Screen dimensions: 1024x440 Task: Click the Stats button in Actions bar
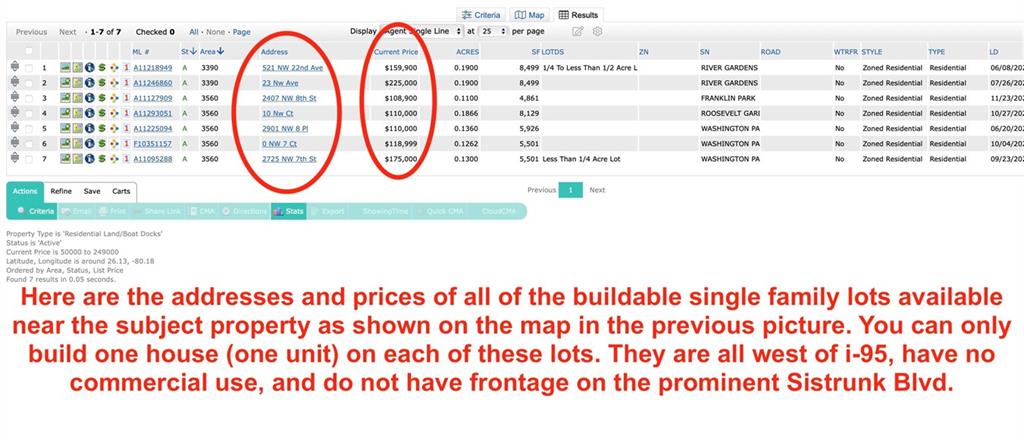(288, 211)
